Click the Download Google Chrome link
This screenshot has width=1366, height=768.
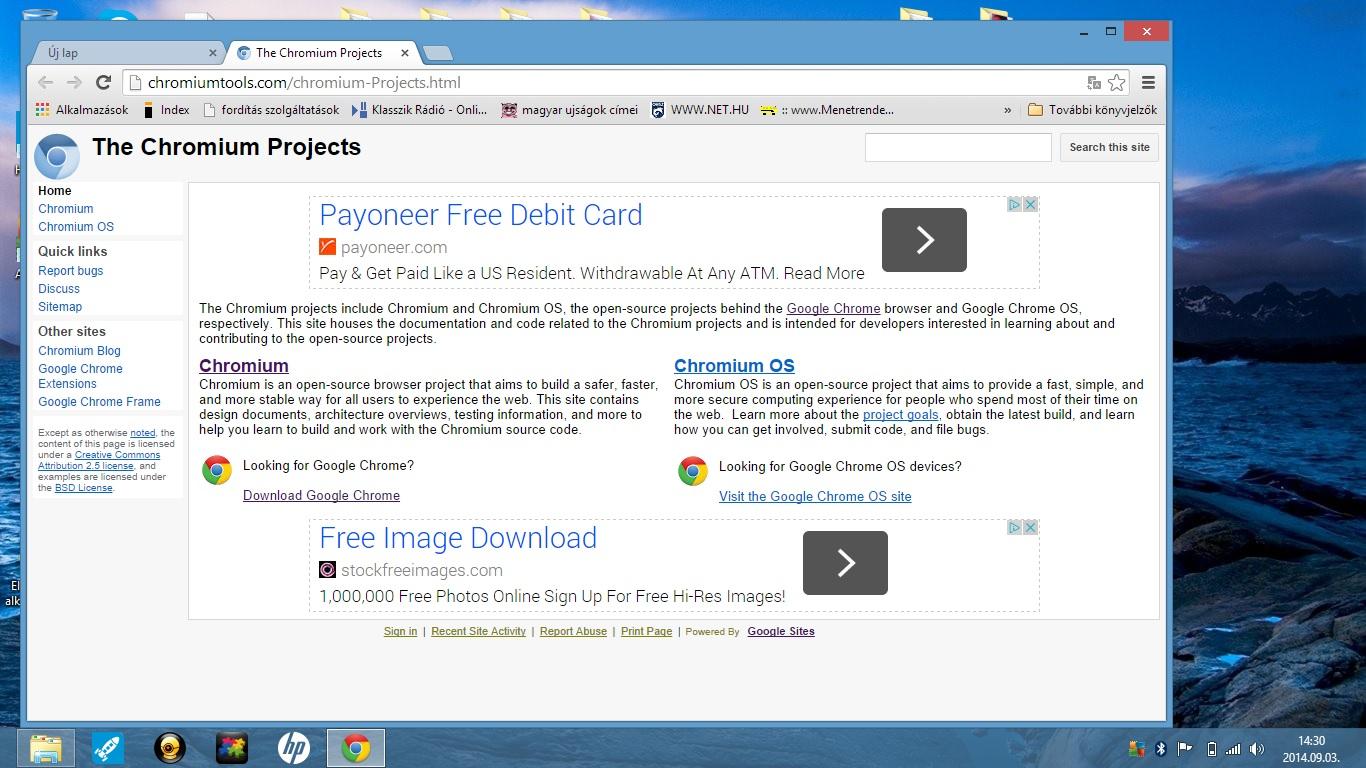pos(321,496)
